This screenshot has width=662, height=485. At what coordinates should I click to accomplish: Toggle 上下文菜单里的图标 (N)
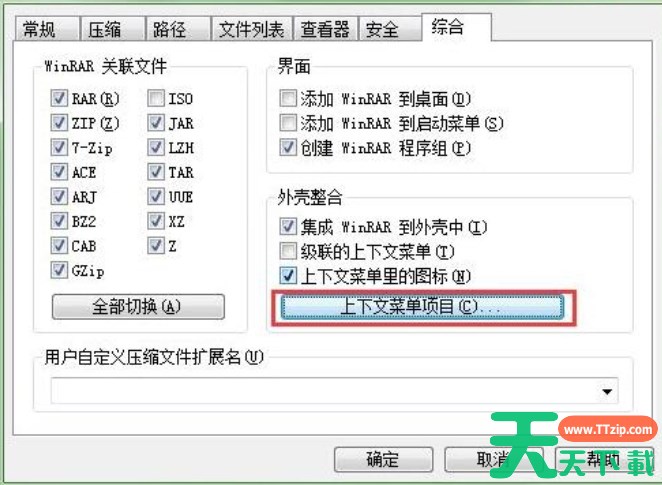[x=288, y=276]
